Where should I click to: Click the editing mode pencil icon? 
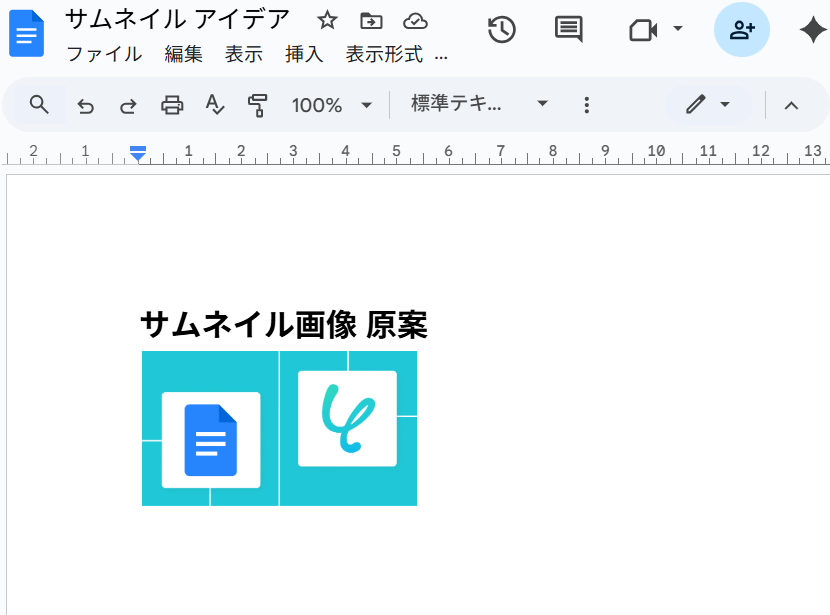click(x=696, y=104)
